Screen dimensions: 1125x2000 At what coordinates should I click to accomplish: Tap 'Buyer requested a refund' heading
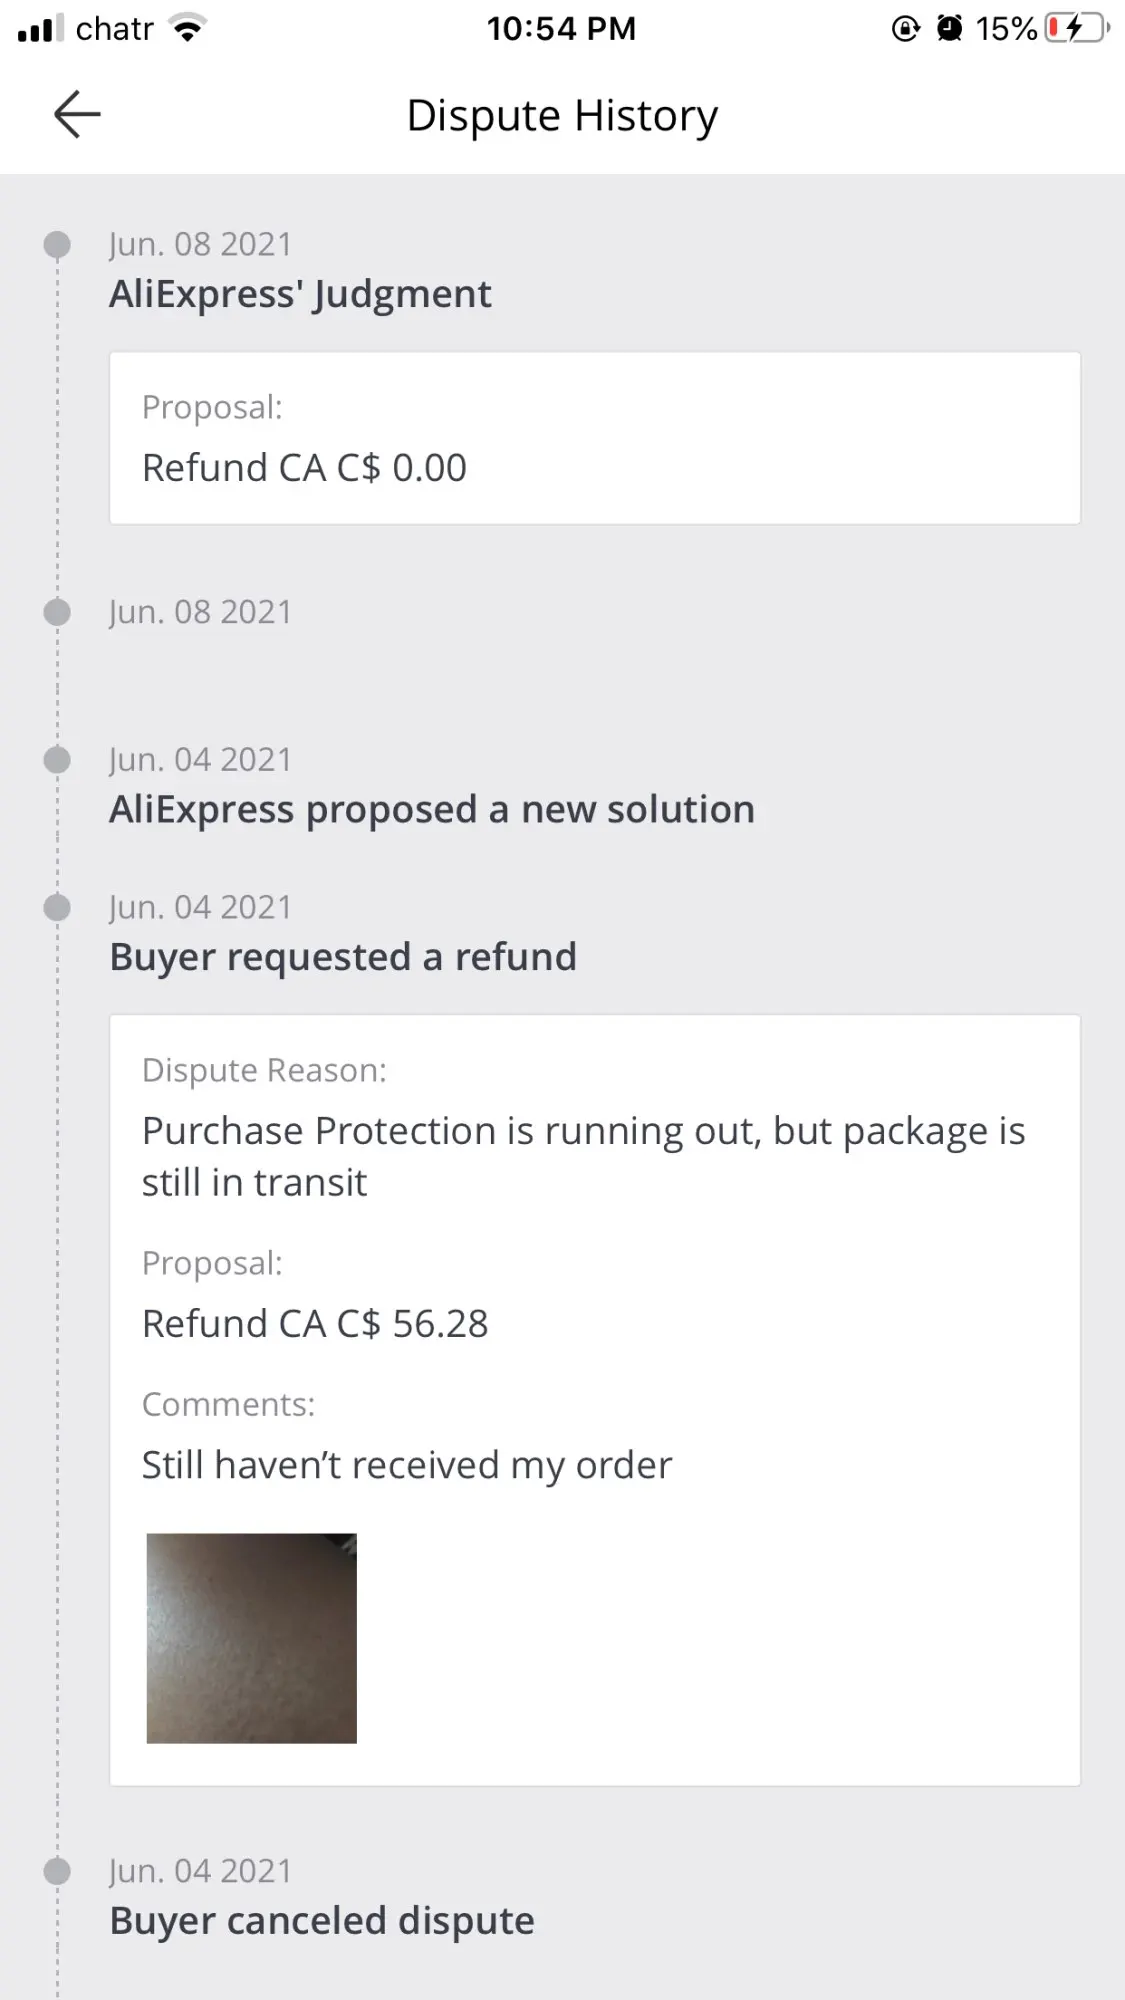pos(343,957)
